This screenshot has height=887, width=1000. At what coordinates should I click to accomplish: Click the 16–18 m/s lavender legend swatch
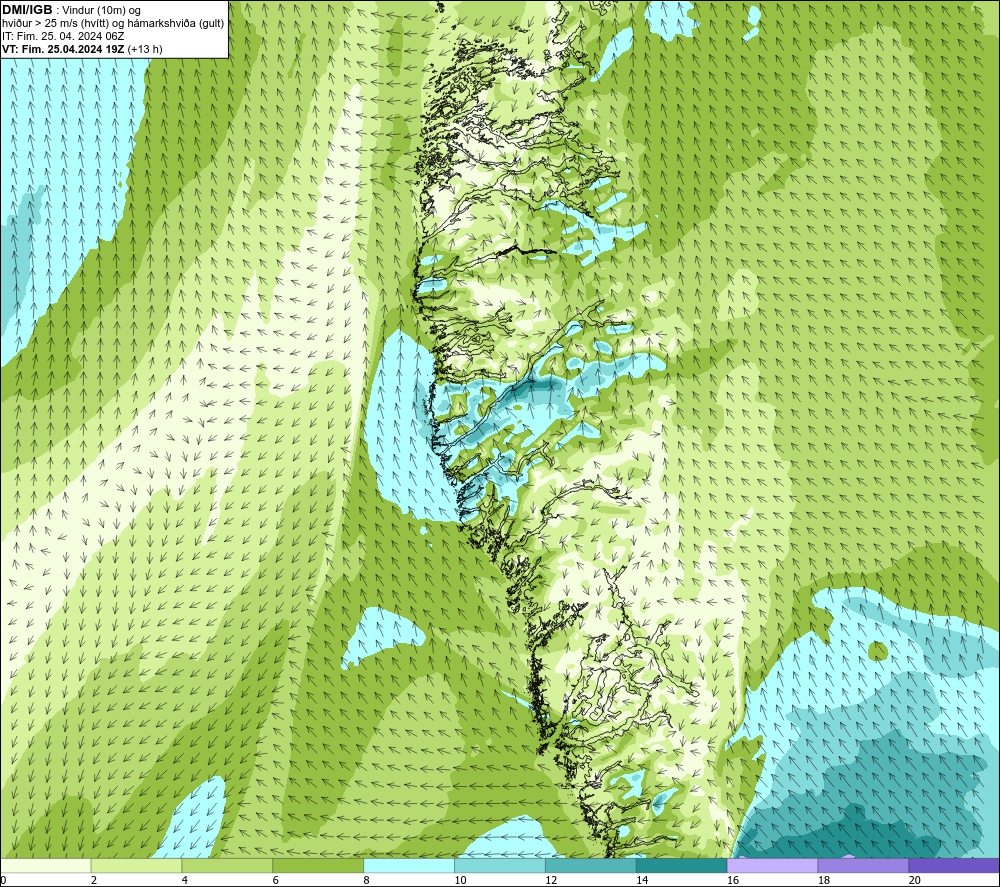pos(772,866)
